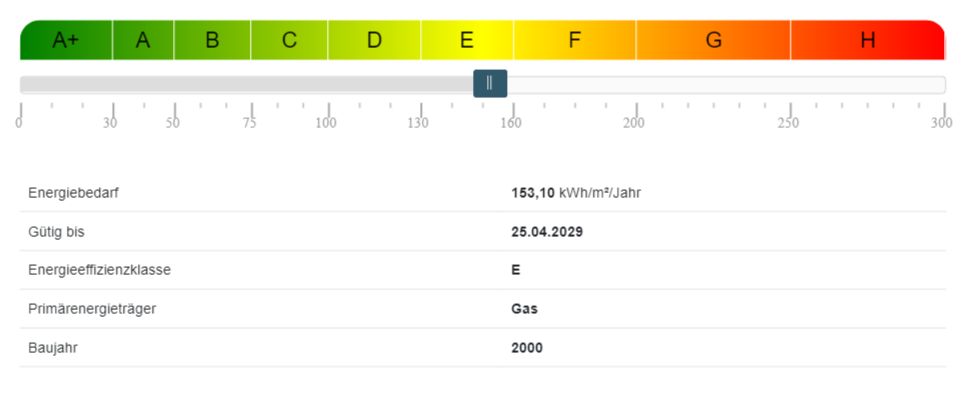This screenshot has width=966, height=403.
Task: Click the 0 scale label
Action: pyautogui.click(x=19, y=123)
